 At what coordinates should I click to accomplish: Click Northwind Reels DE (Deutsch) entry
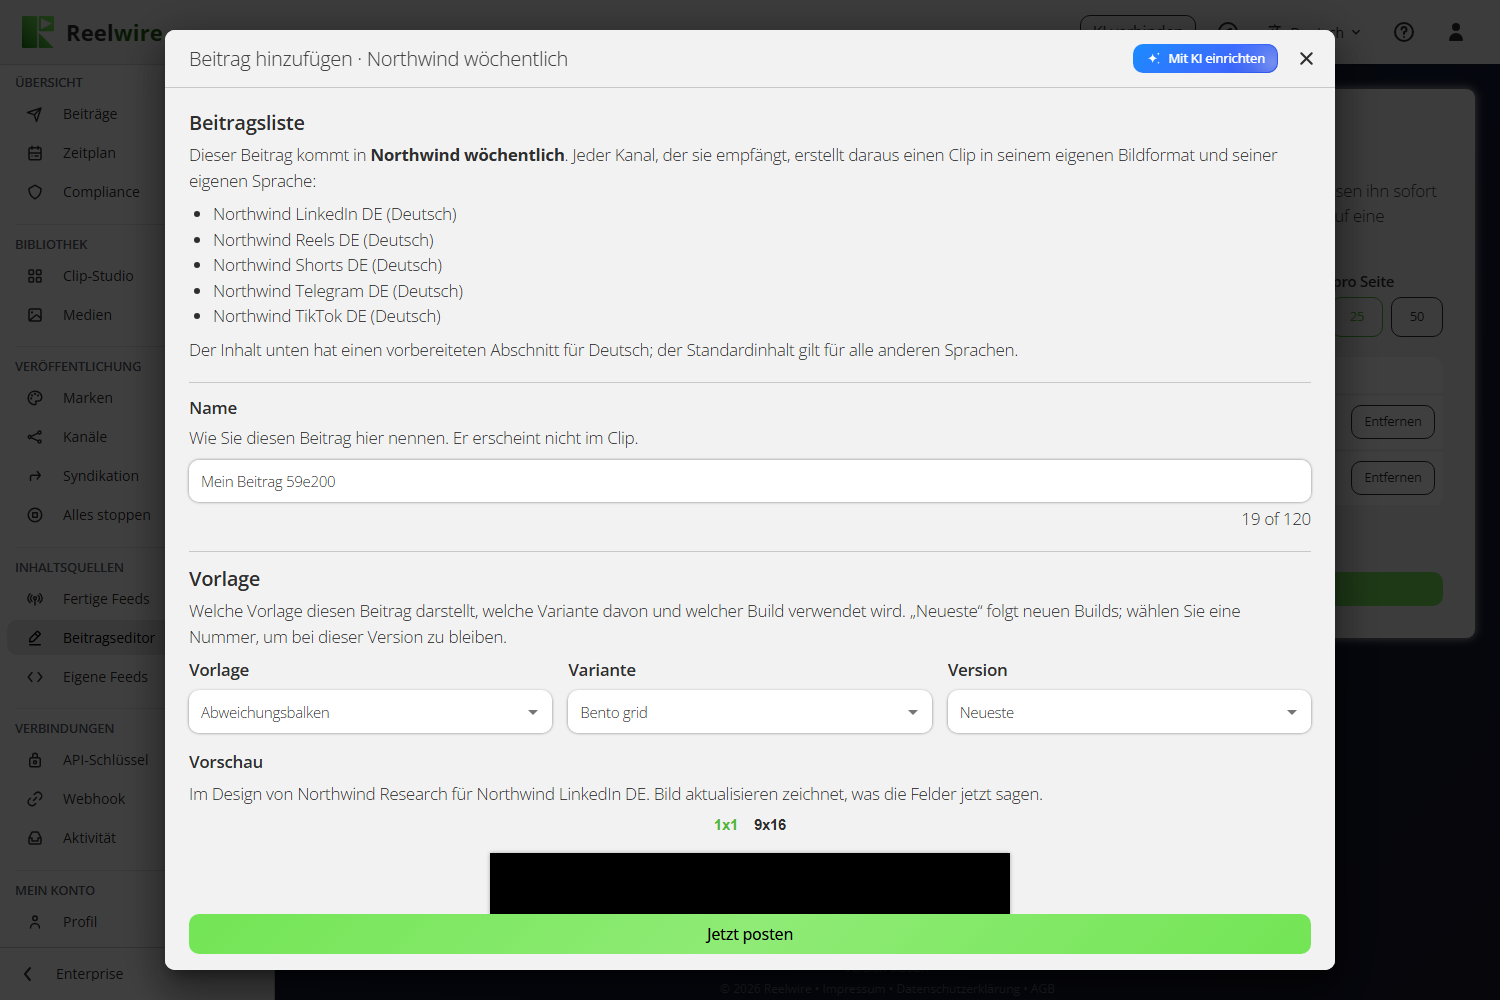point(323,240)
